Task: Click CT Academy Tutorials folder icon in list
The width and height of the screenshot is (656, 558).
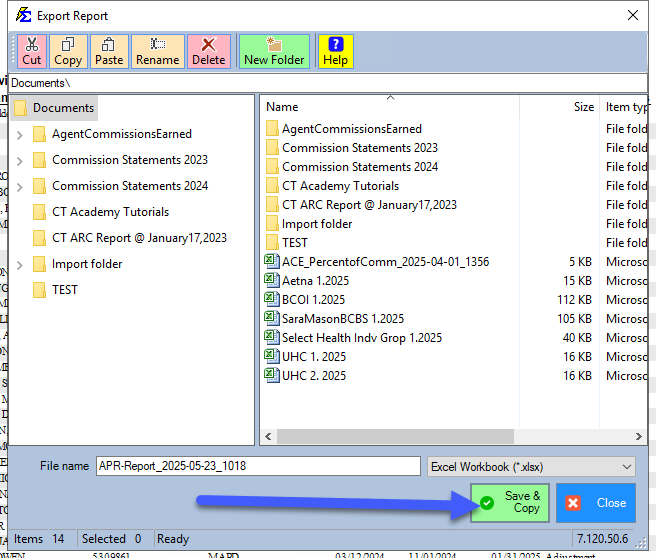Action: click(x=272, y=185)
